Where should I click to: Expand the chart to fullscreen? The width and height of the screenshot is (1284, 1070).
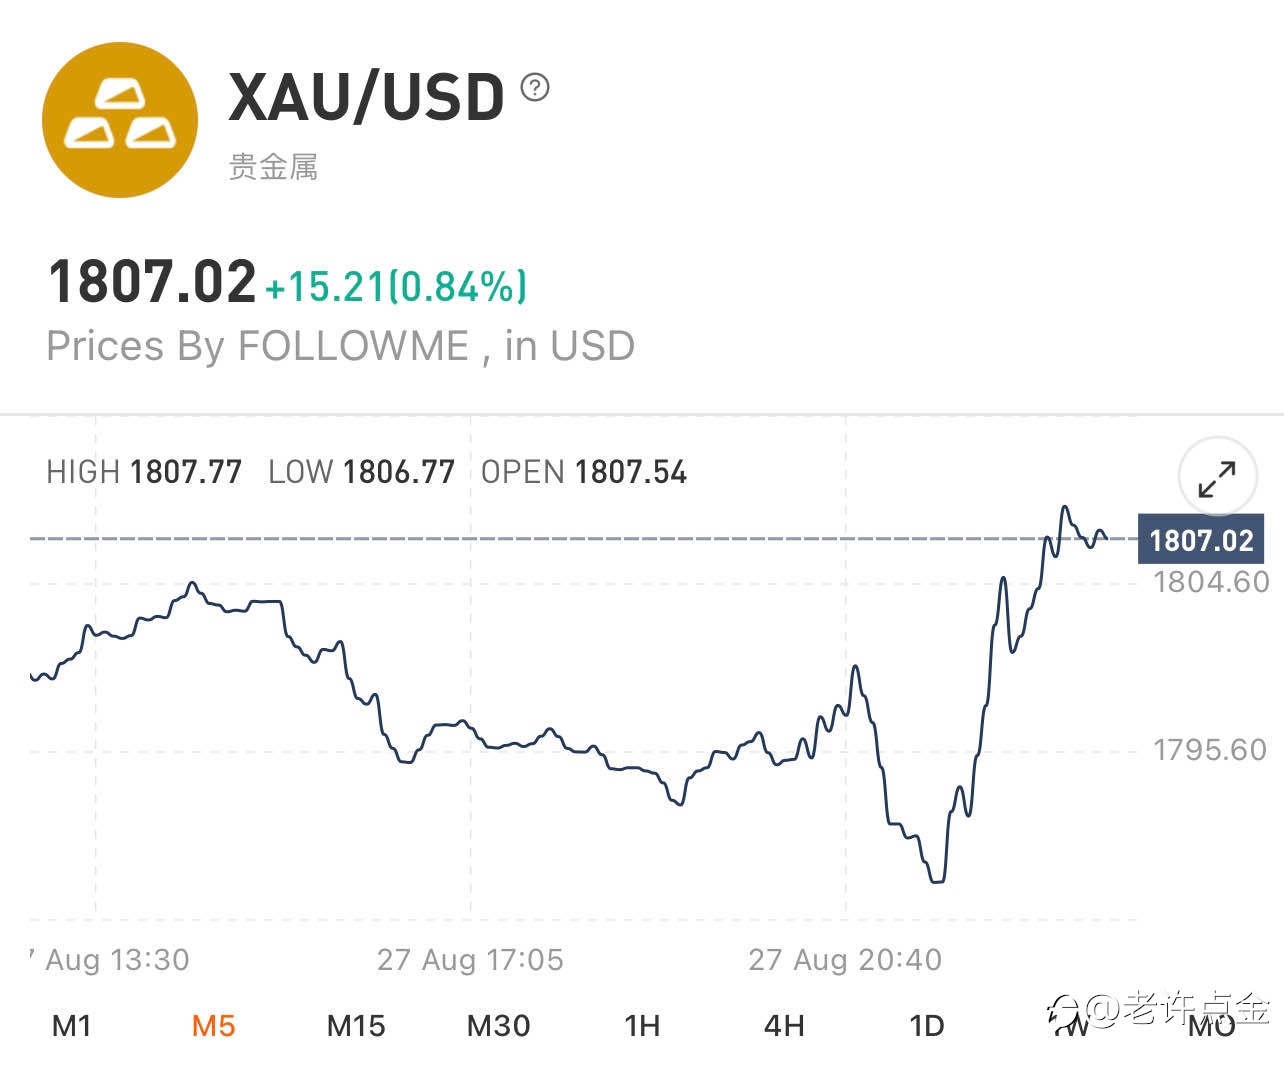click(x=1217, y=479)
